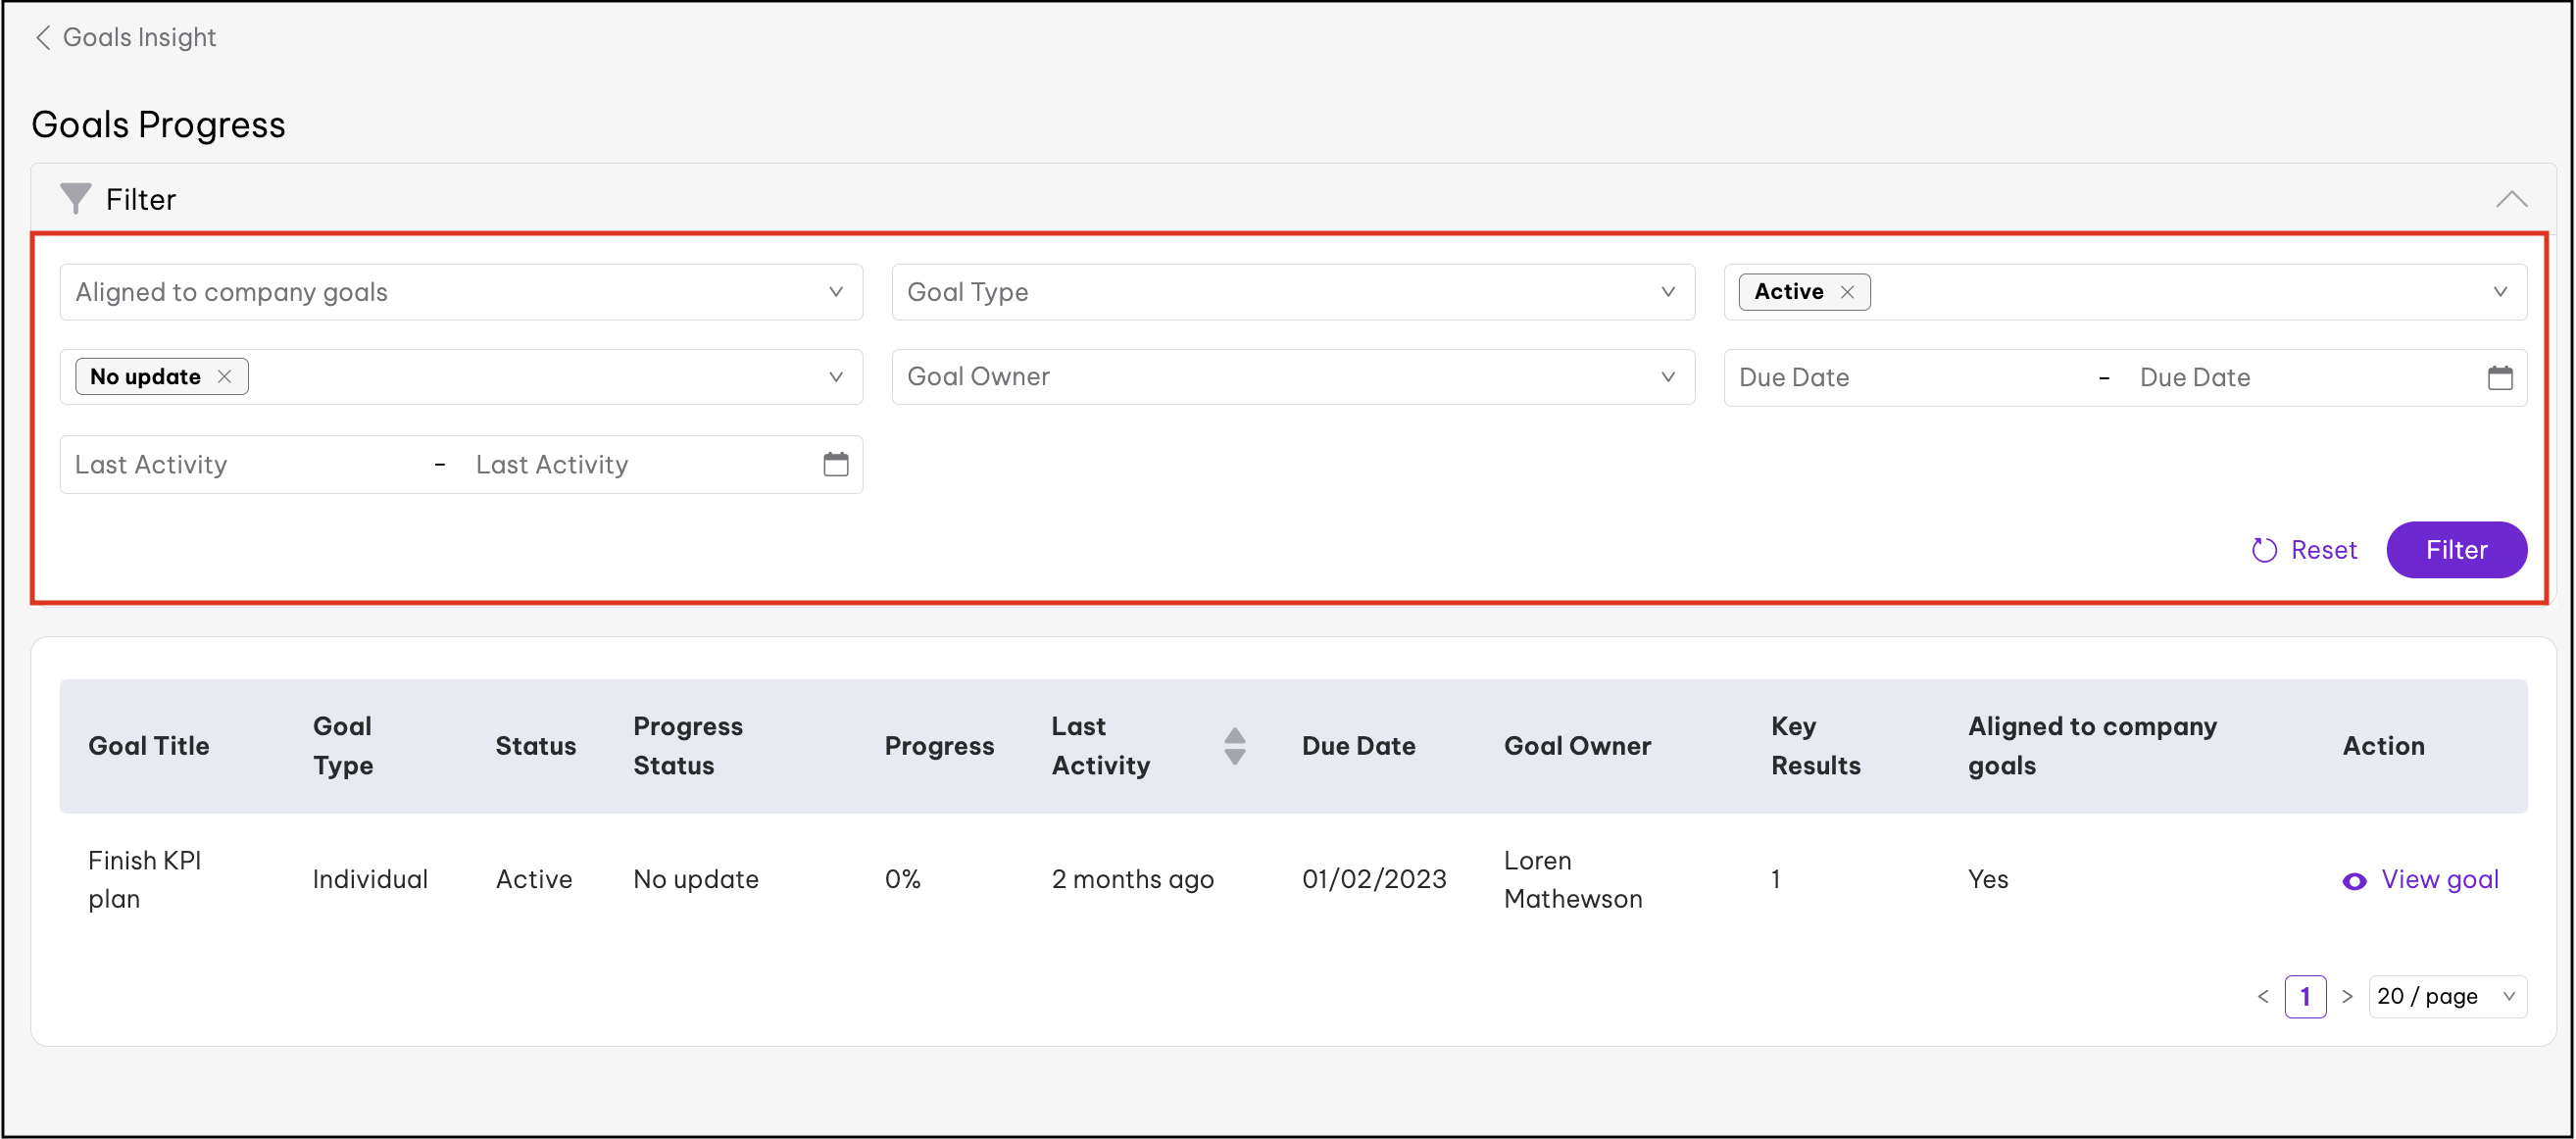Collapse the Filter panel with the chevron
Screen dimensions: 2576x1139
(2510, 199)
